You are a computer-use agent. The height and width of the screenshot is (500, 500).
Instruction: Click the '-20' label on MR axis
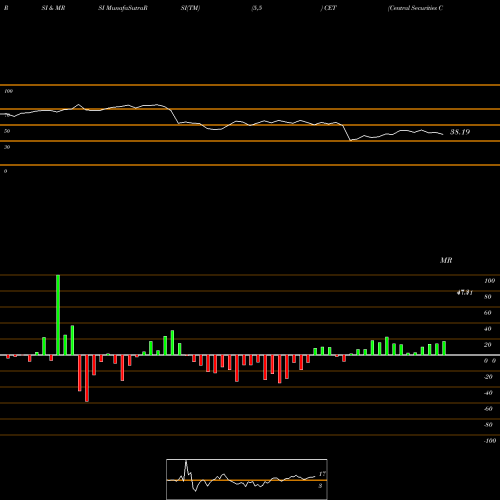(x=488, y=377)
